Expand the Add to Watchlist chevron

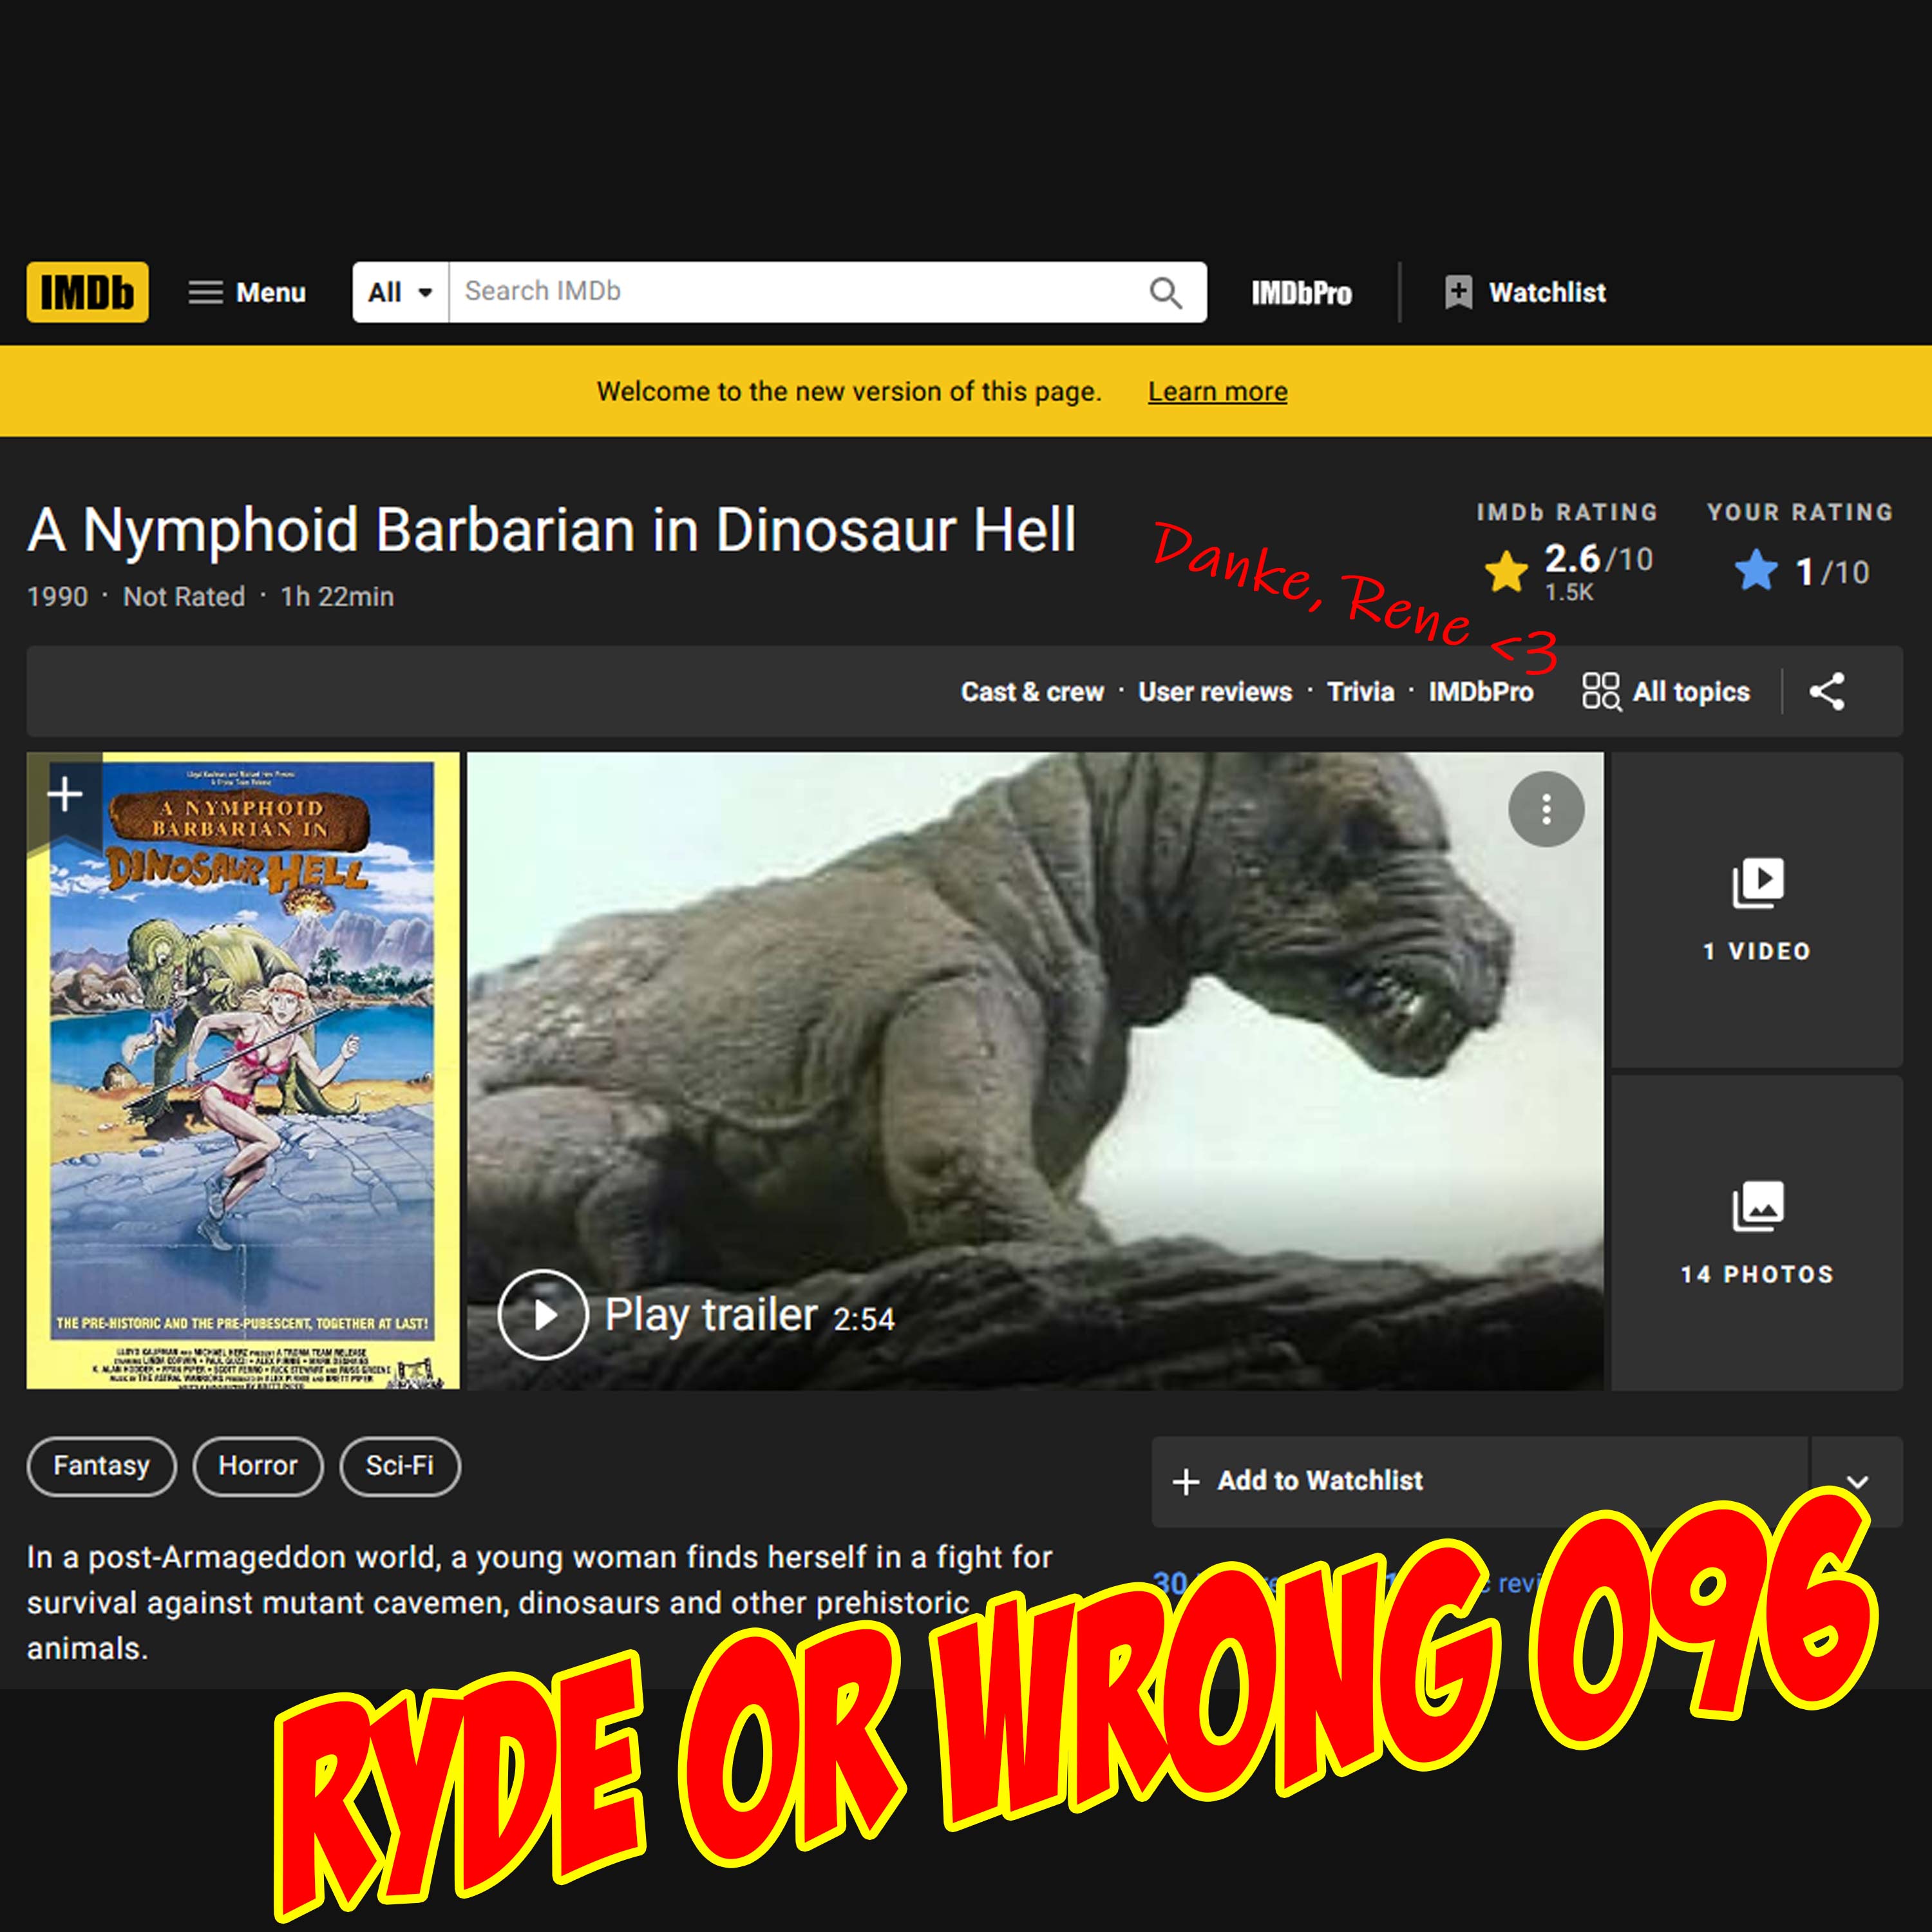tap(1856, 1481)
